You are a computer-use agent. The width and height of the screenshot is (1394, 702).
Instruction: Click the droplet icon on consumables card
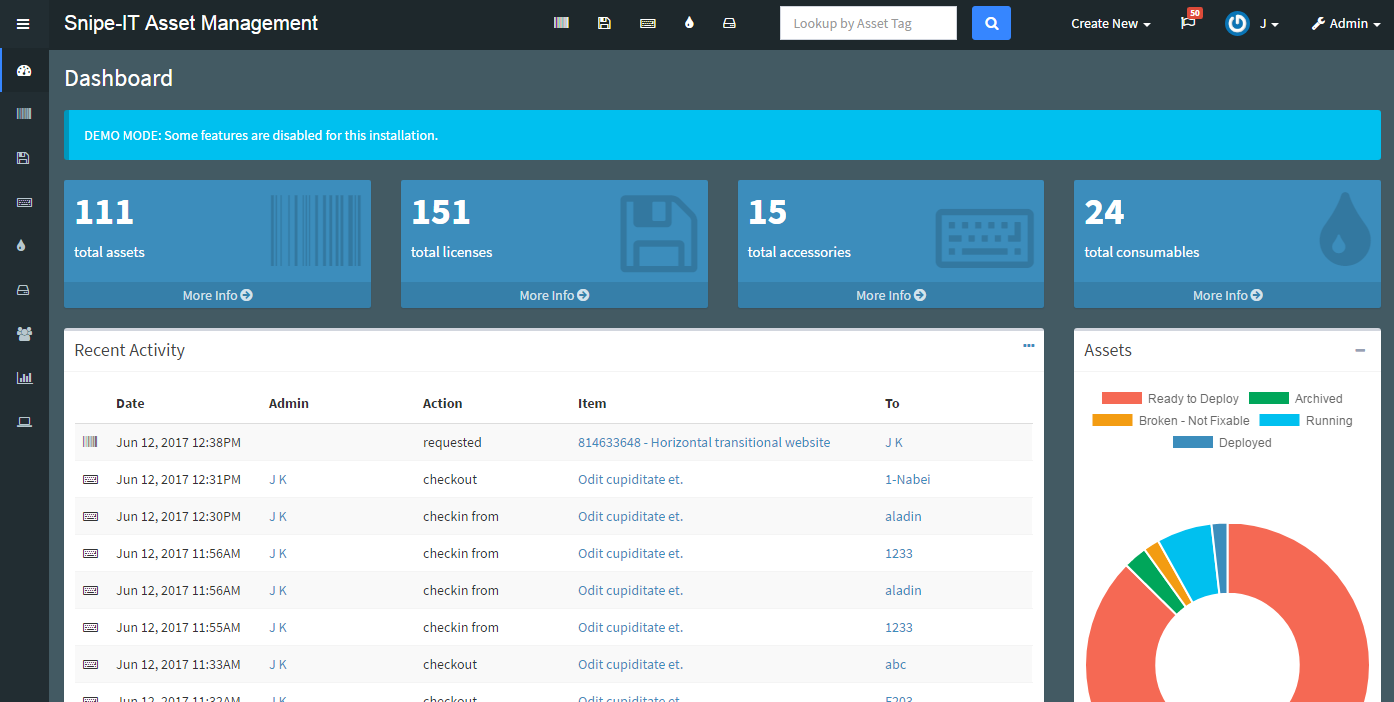[x=1345, y=229]
